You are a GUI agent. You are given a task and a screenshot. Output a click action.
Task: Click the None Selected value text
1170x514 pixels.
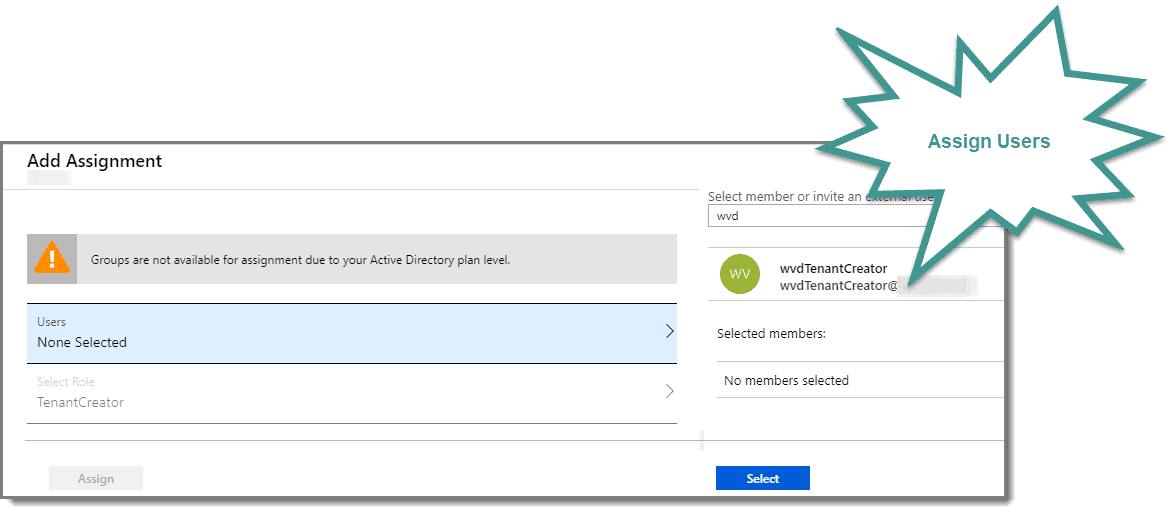82,342
